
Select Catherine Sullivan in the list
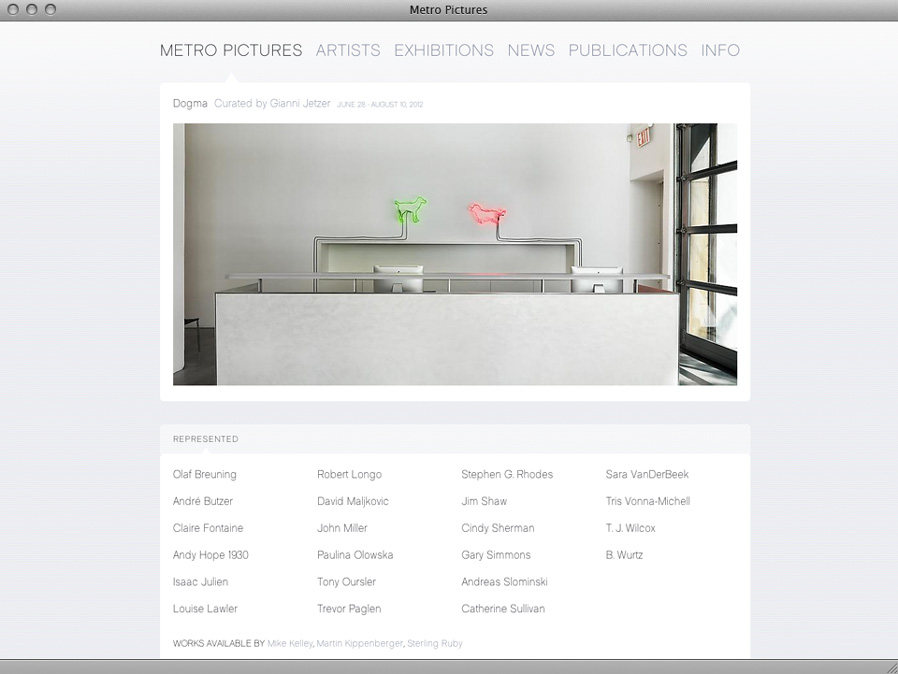coord(503,609)
